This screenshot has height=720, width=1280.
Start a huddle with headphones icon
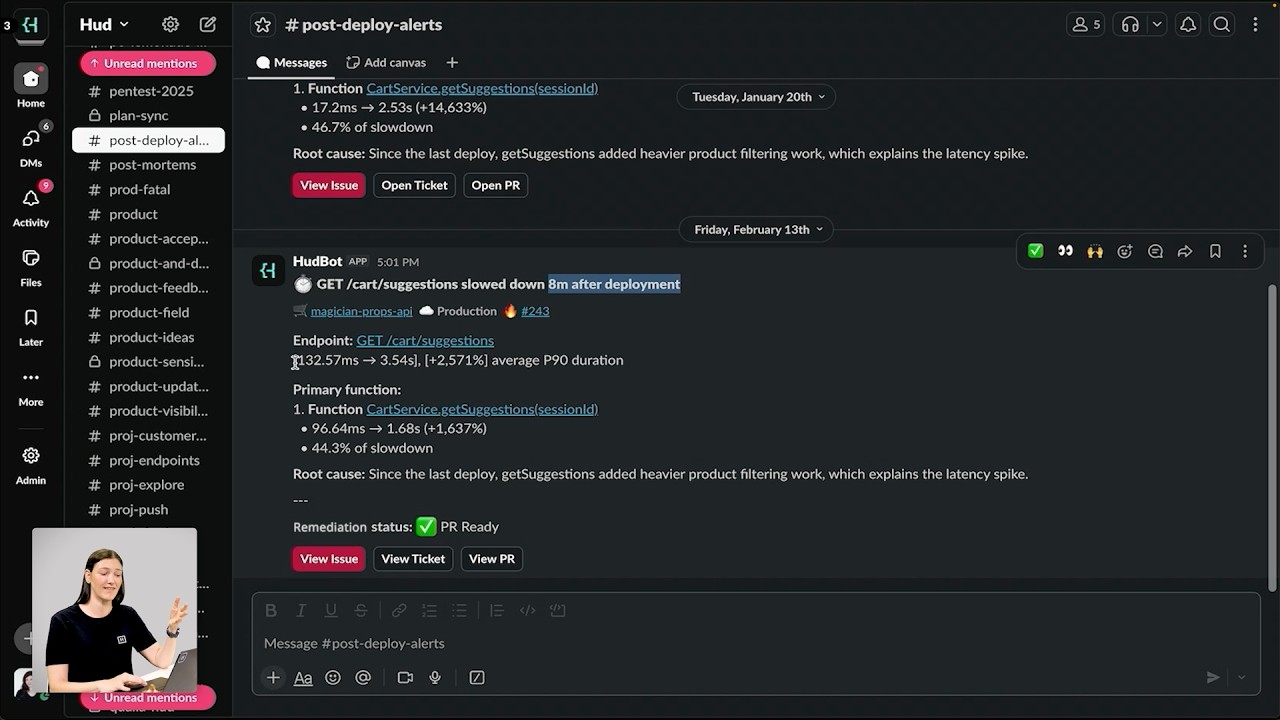[x=1131, y=25]
